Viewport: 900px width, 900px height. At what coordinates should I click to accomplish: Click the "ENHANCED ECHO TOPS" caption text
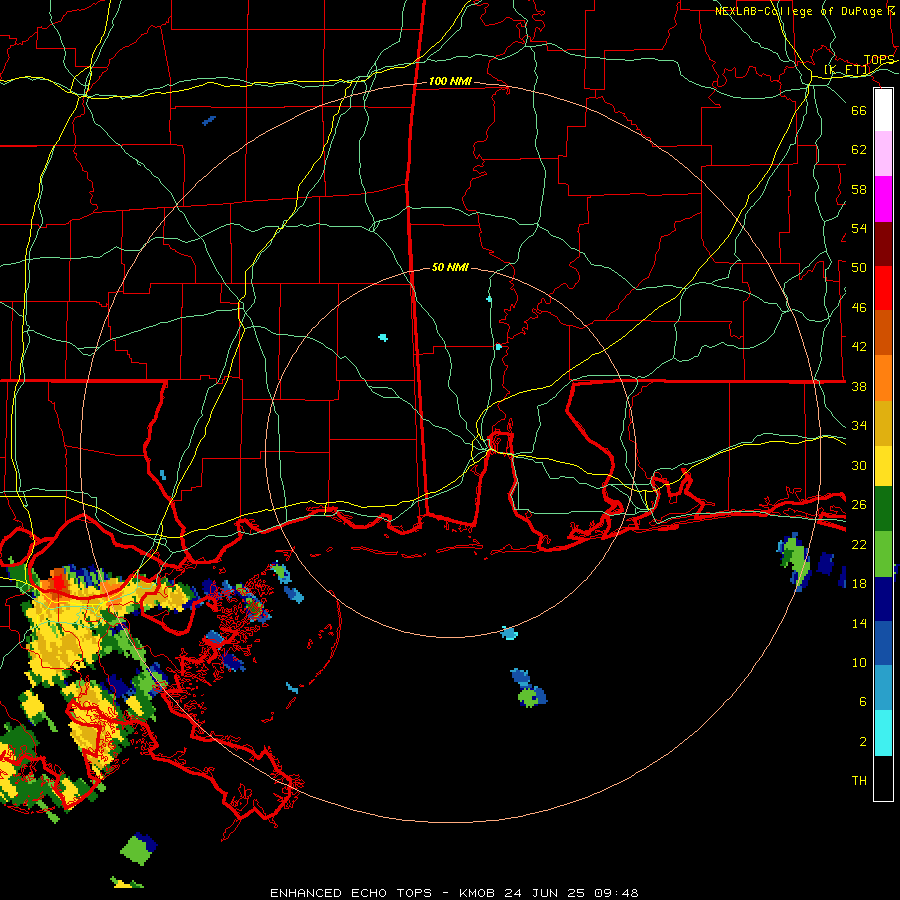351,893
